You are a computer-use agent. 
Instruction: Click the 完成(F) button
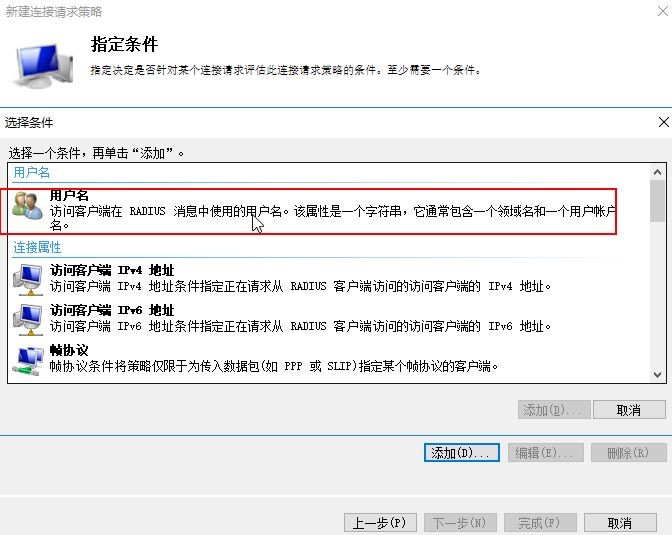pos(540,523)
